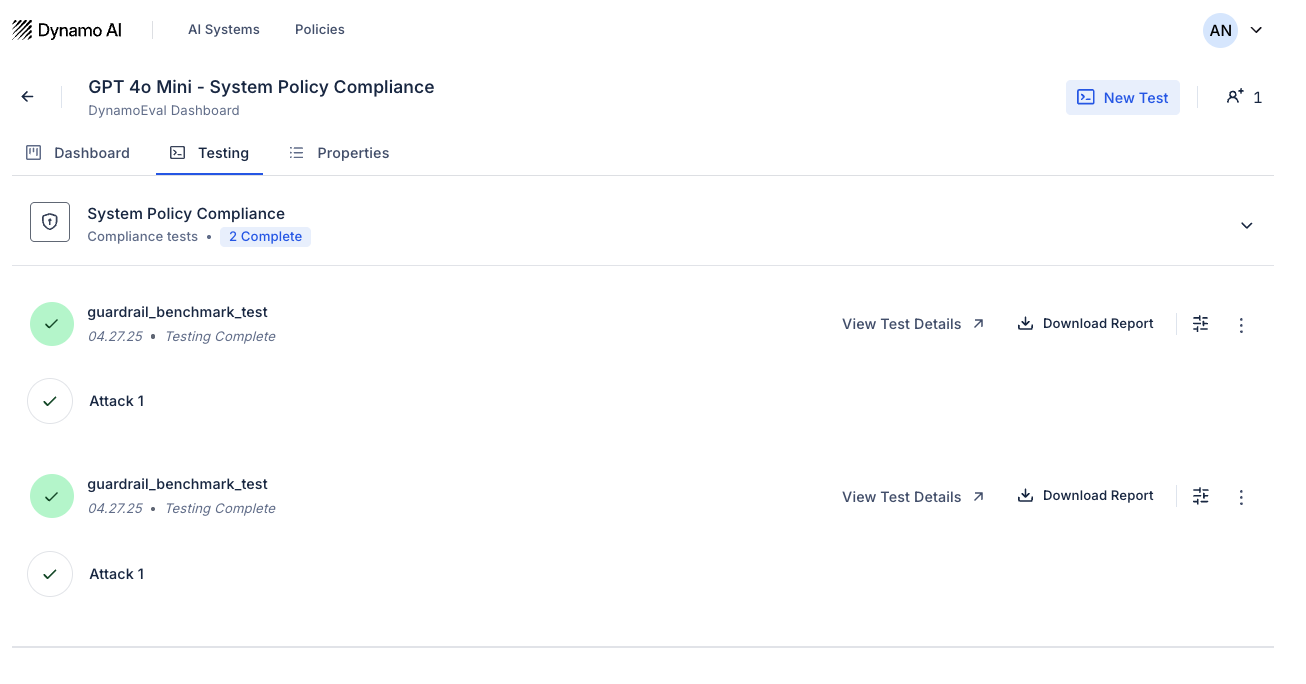Viewport: 1306px width, 684px height.
Task: Switch to the Properties tab
Action: click(339, 153)
